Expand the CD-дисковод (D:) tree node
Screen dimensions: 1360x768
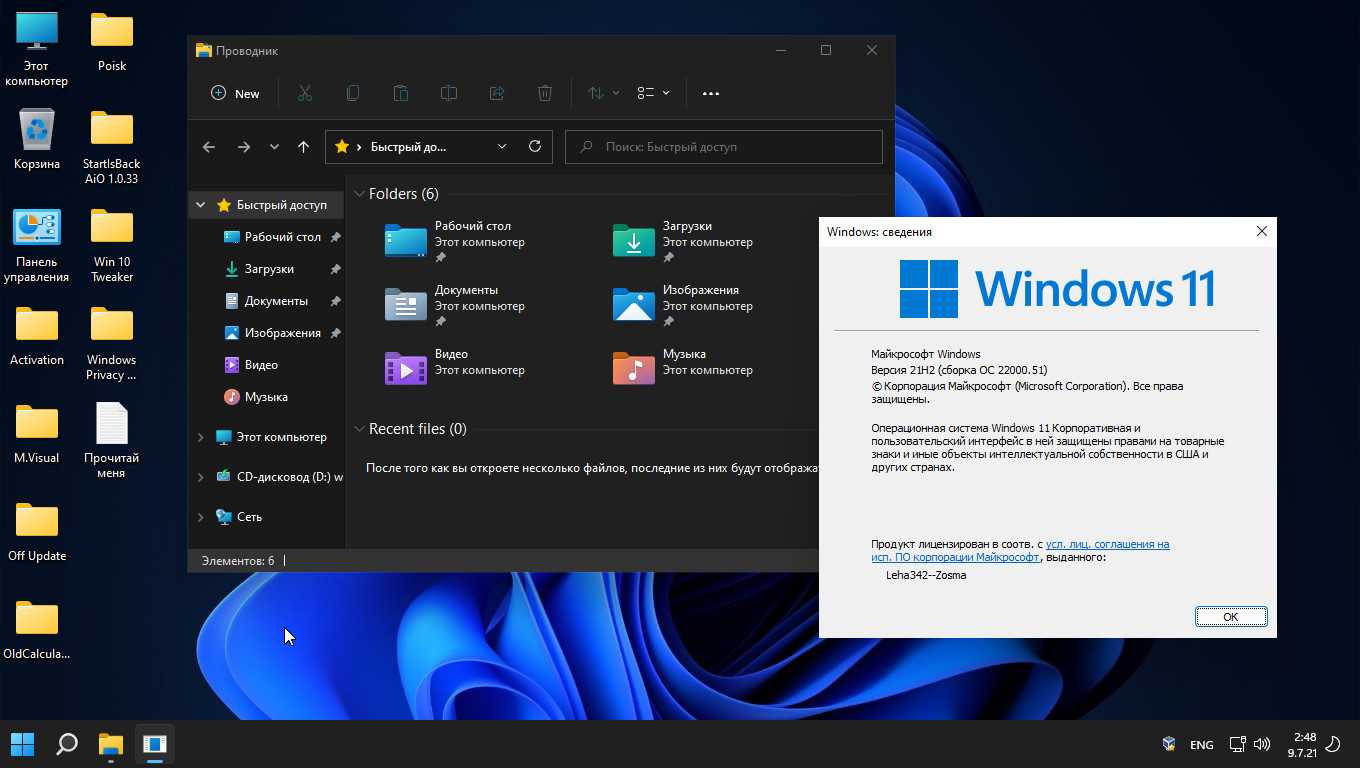click(200, 477)
